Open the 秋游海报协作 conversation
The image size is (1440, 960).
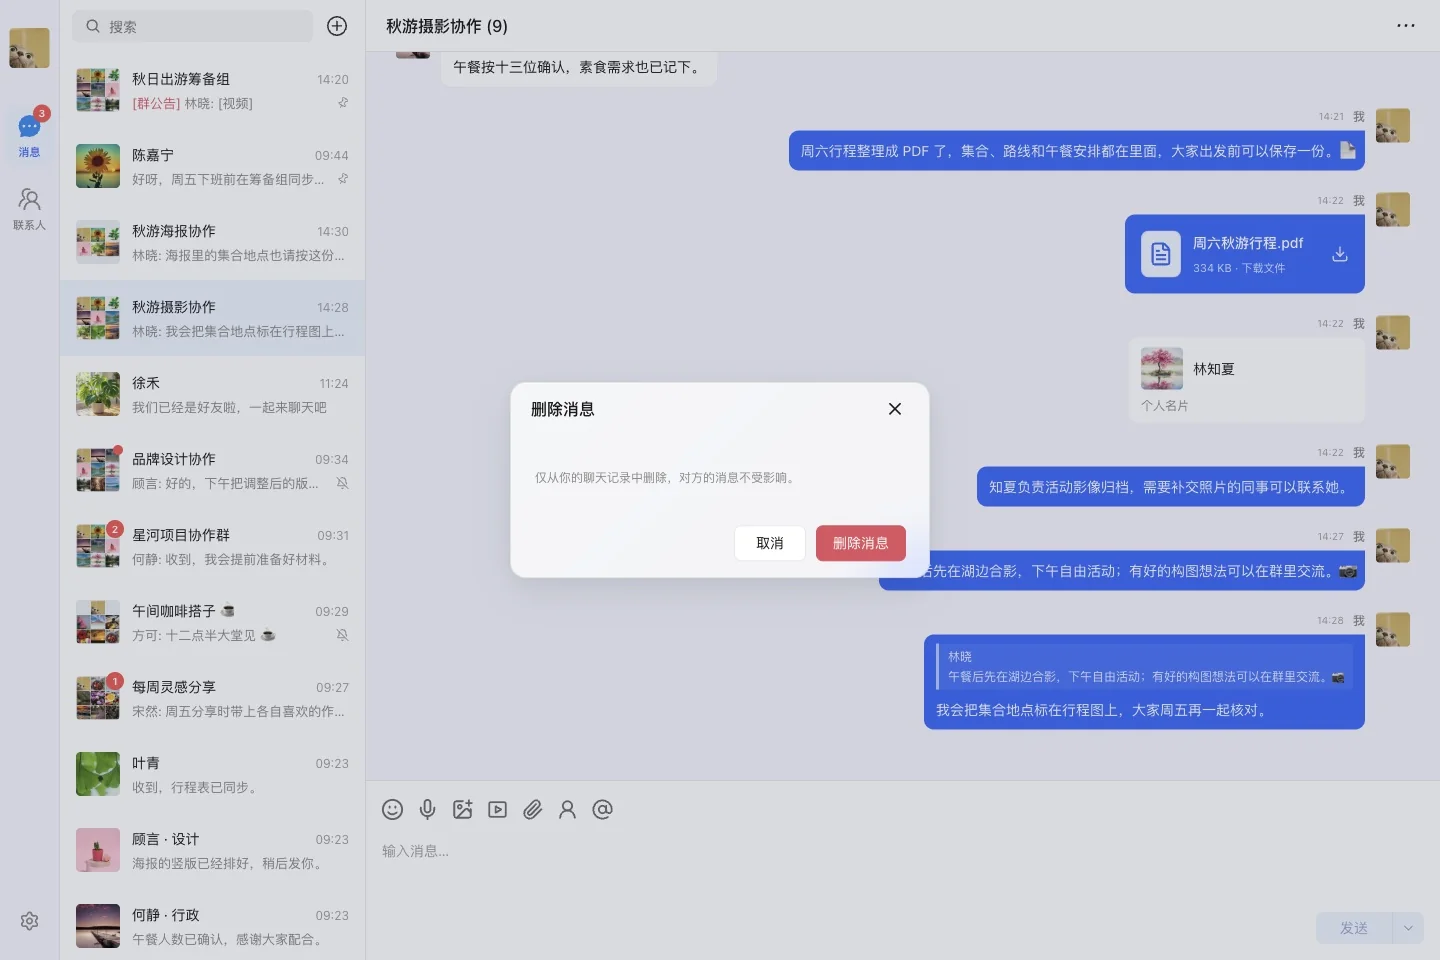212,242
